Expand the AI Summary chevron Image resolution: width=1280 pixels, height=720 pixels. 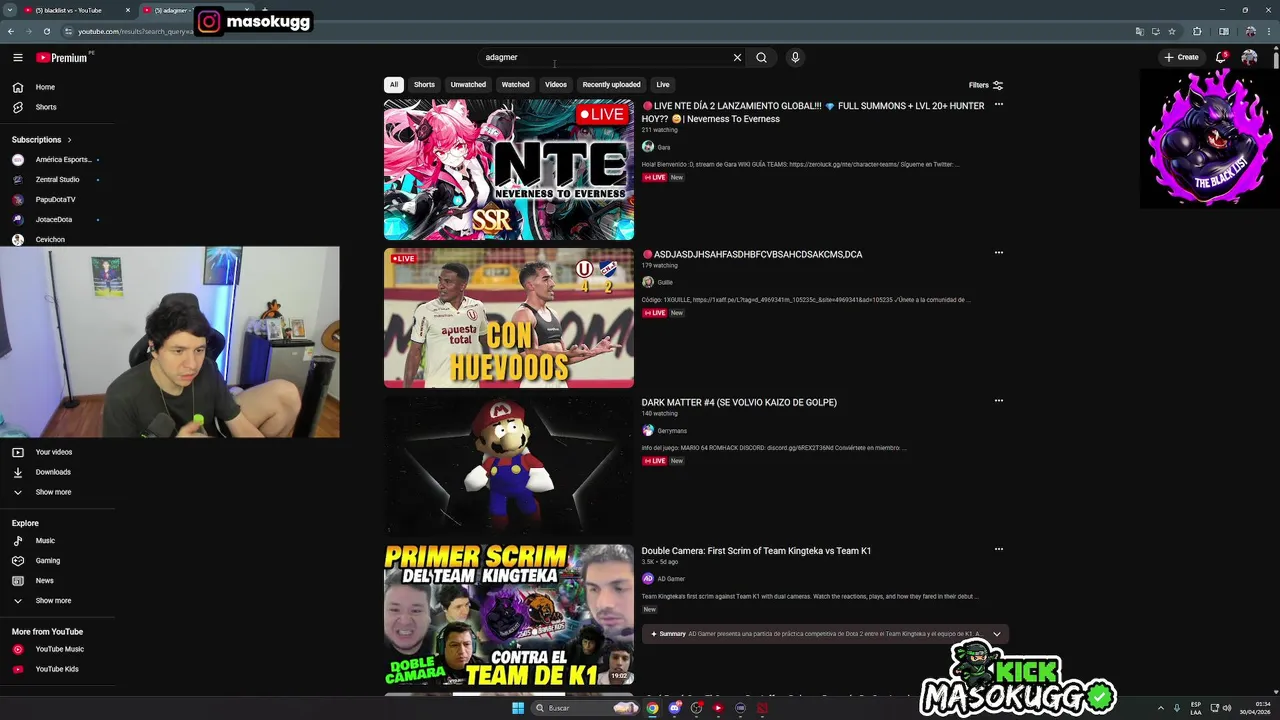point(996,634)
